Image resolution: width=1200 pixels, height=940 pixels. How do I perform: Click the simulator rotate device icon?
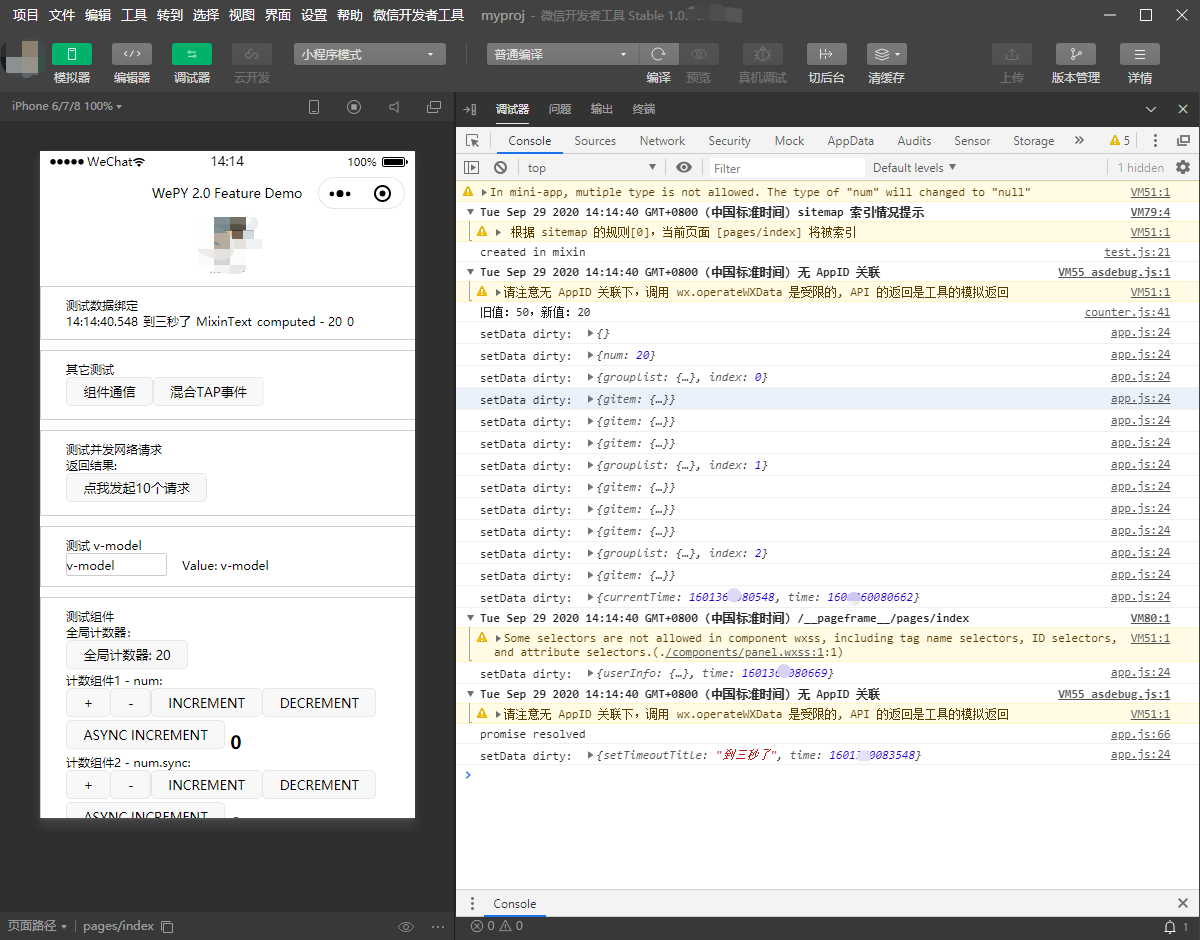[x=314, y=107]
